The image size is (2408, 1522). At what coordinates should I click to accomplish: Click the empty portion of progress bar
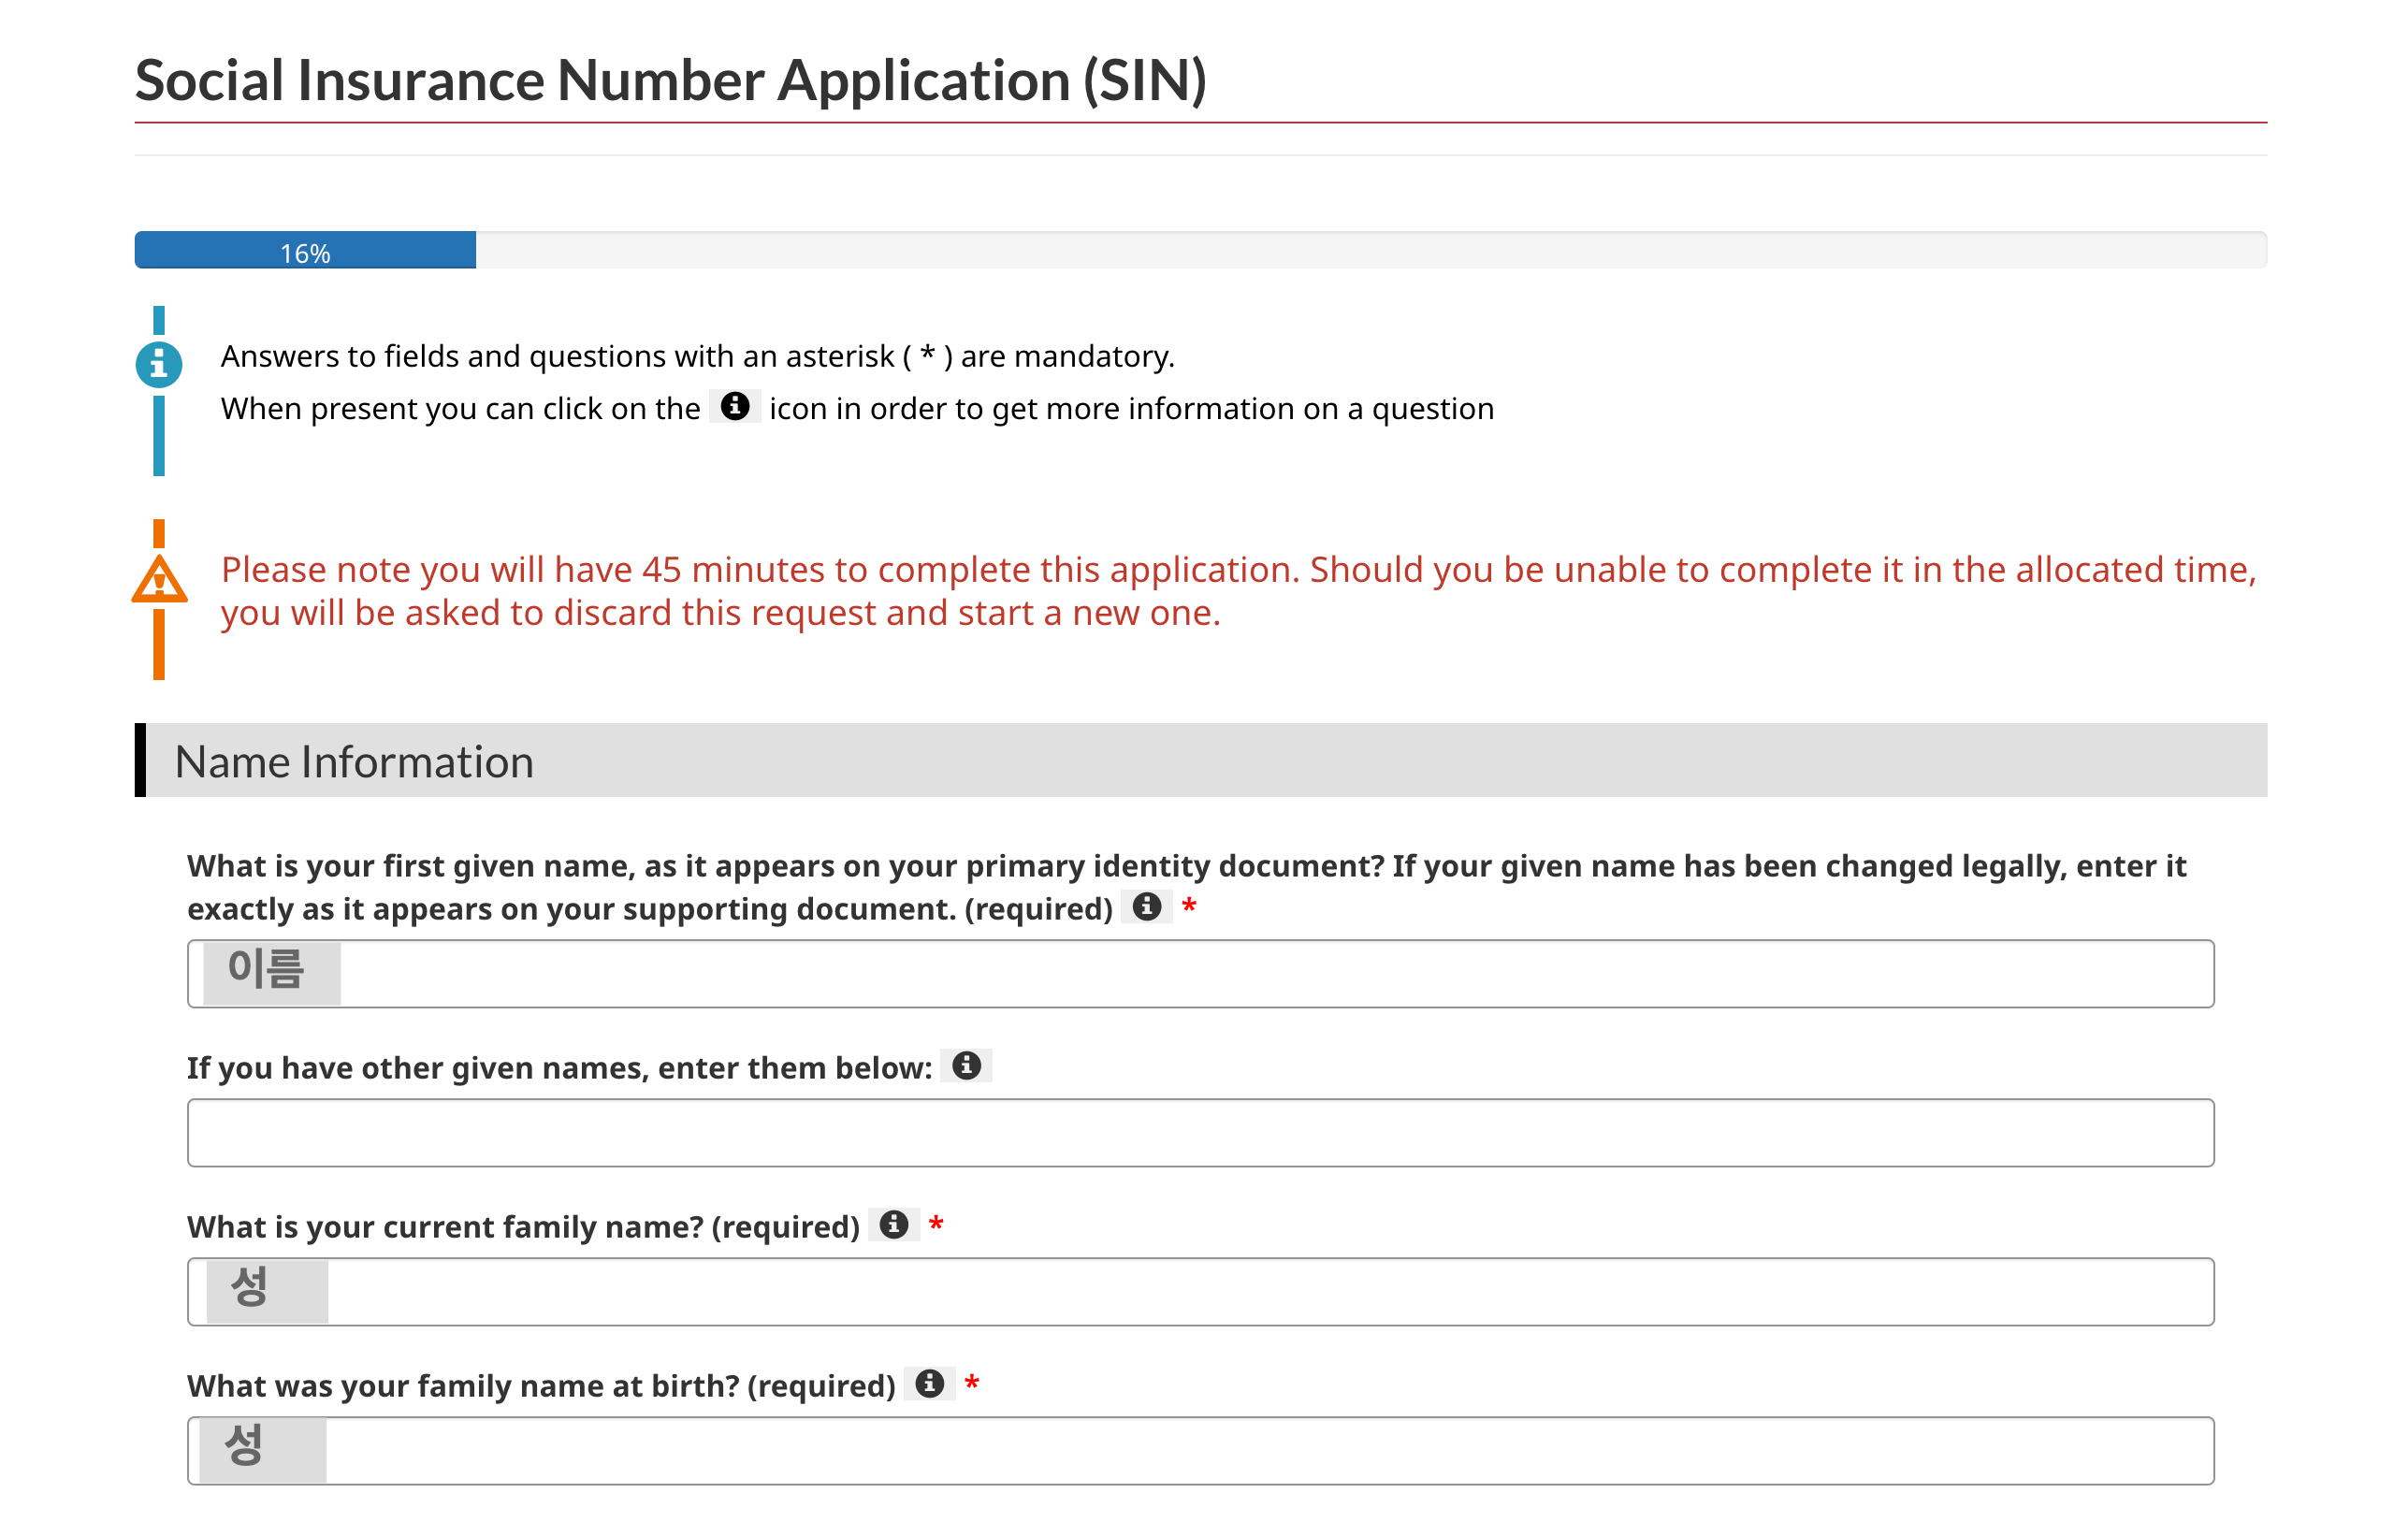click(1370, 251)
